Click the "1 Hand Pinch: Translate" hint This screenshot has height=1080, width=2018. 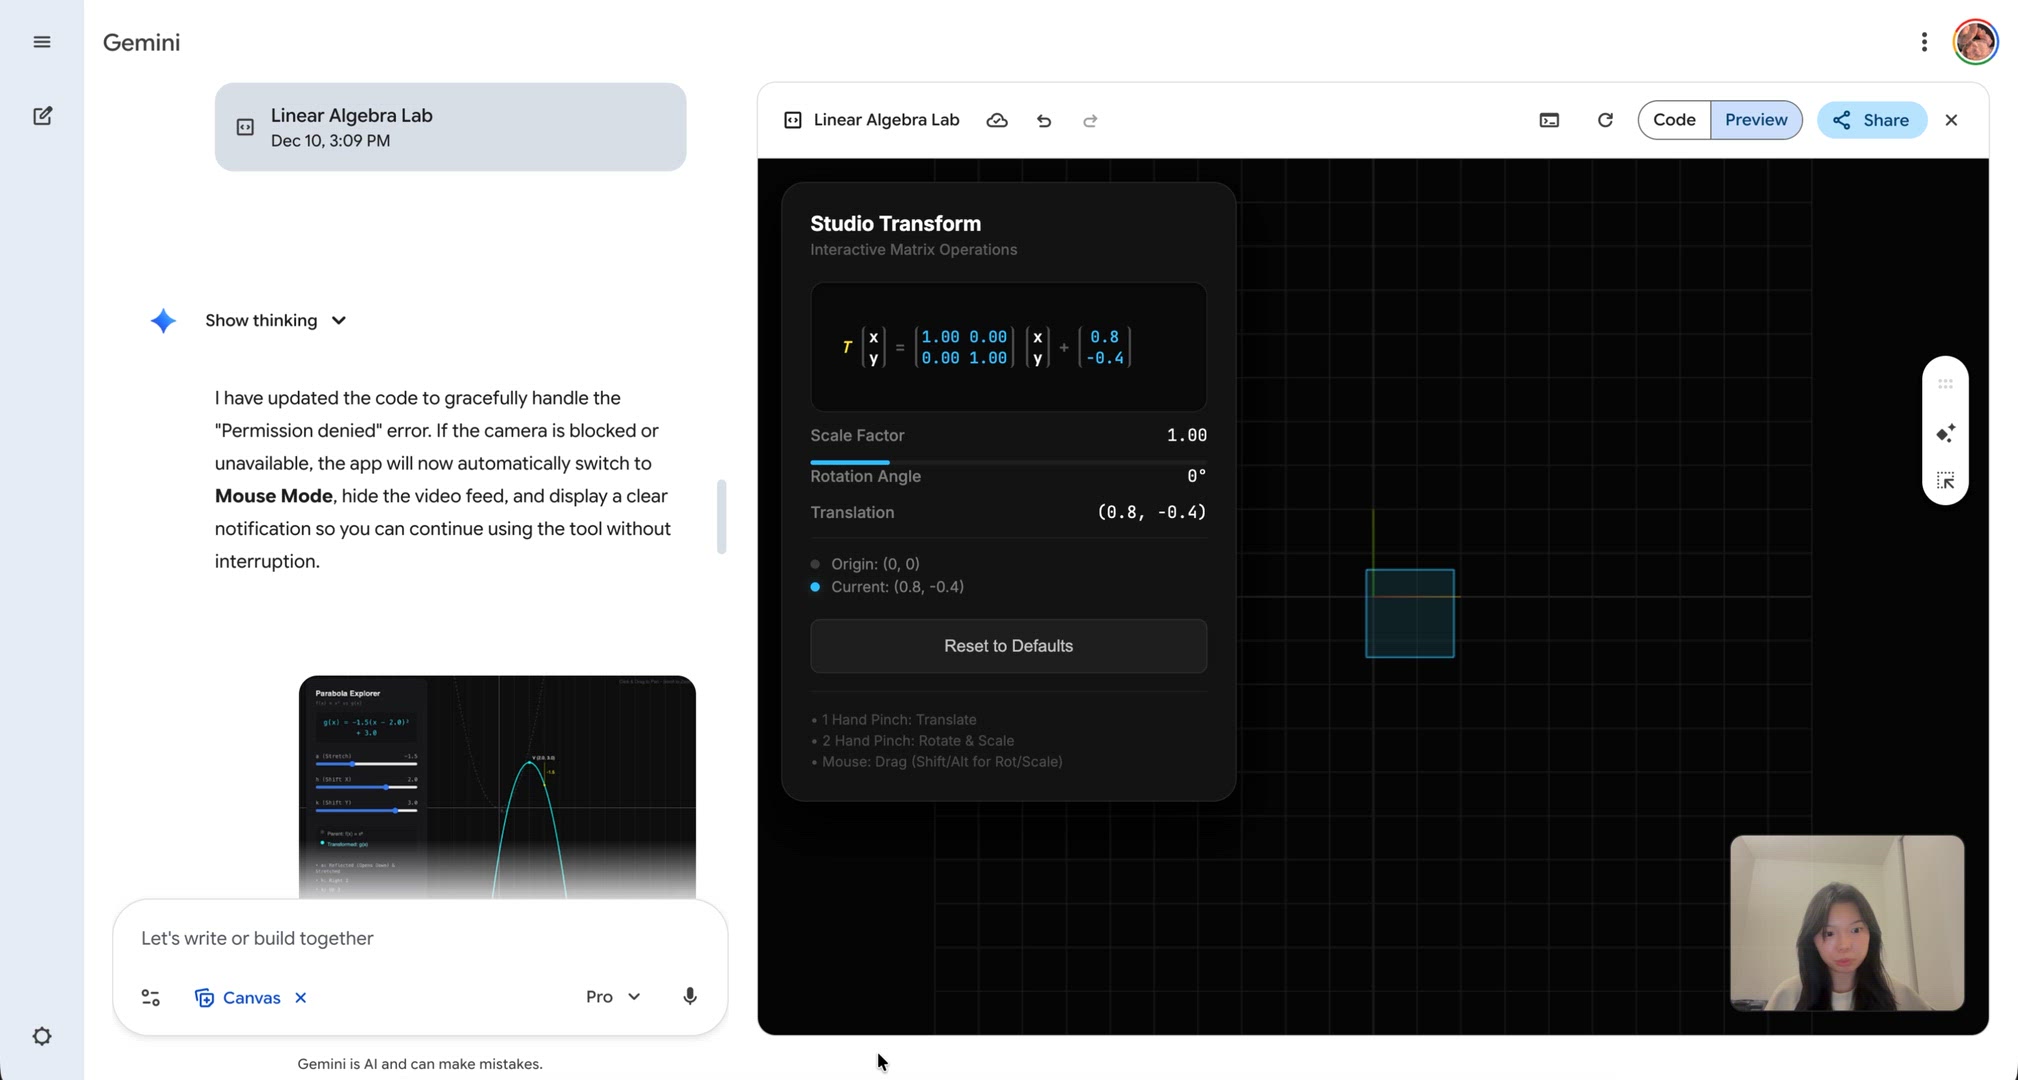pos(894,720)
